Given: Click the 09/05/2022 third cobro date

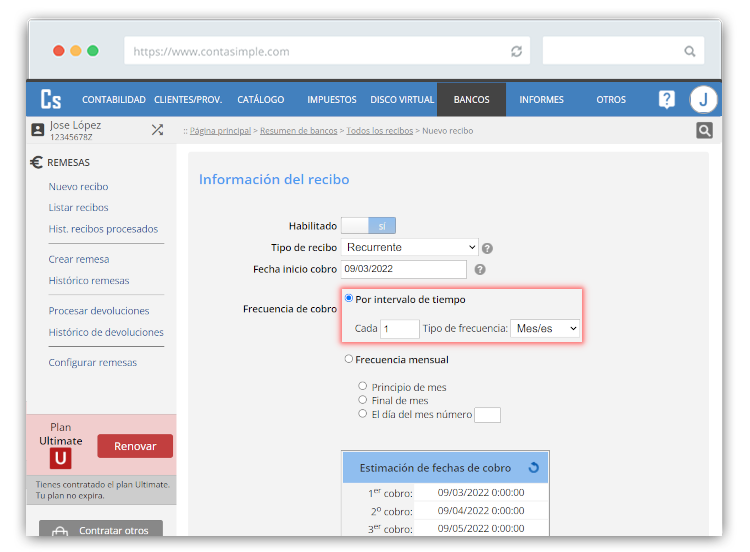Looking at the screenshot, I should click(x=481, y=529).
